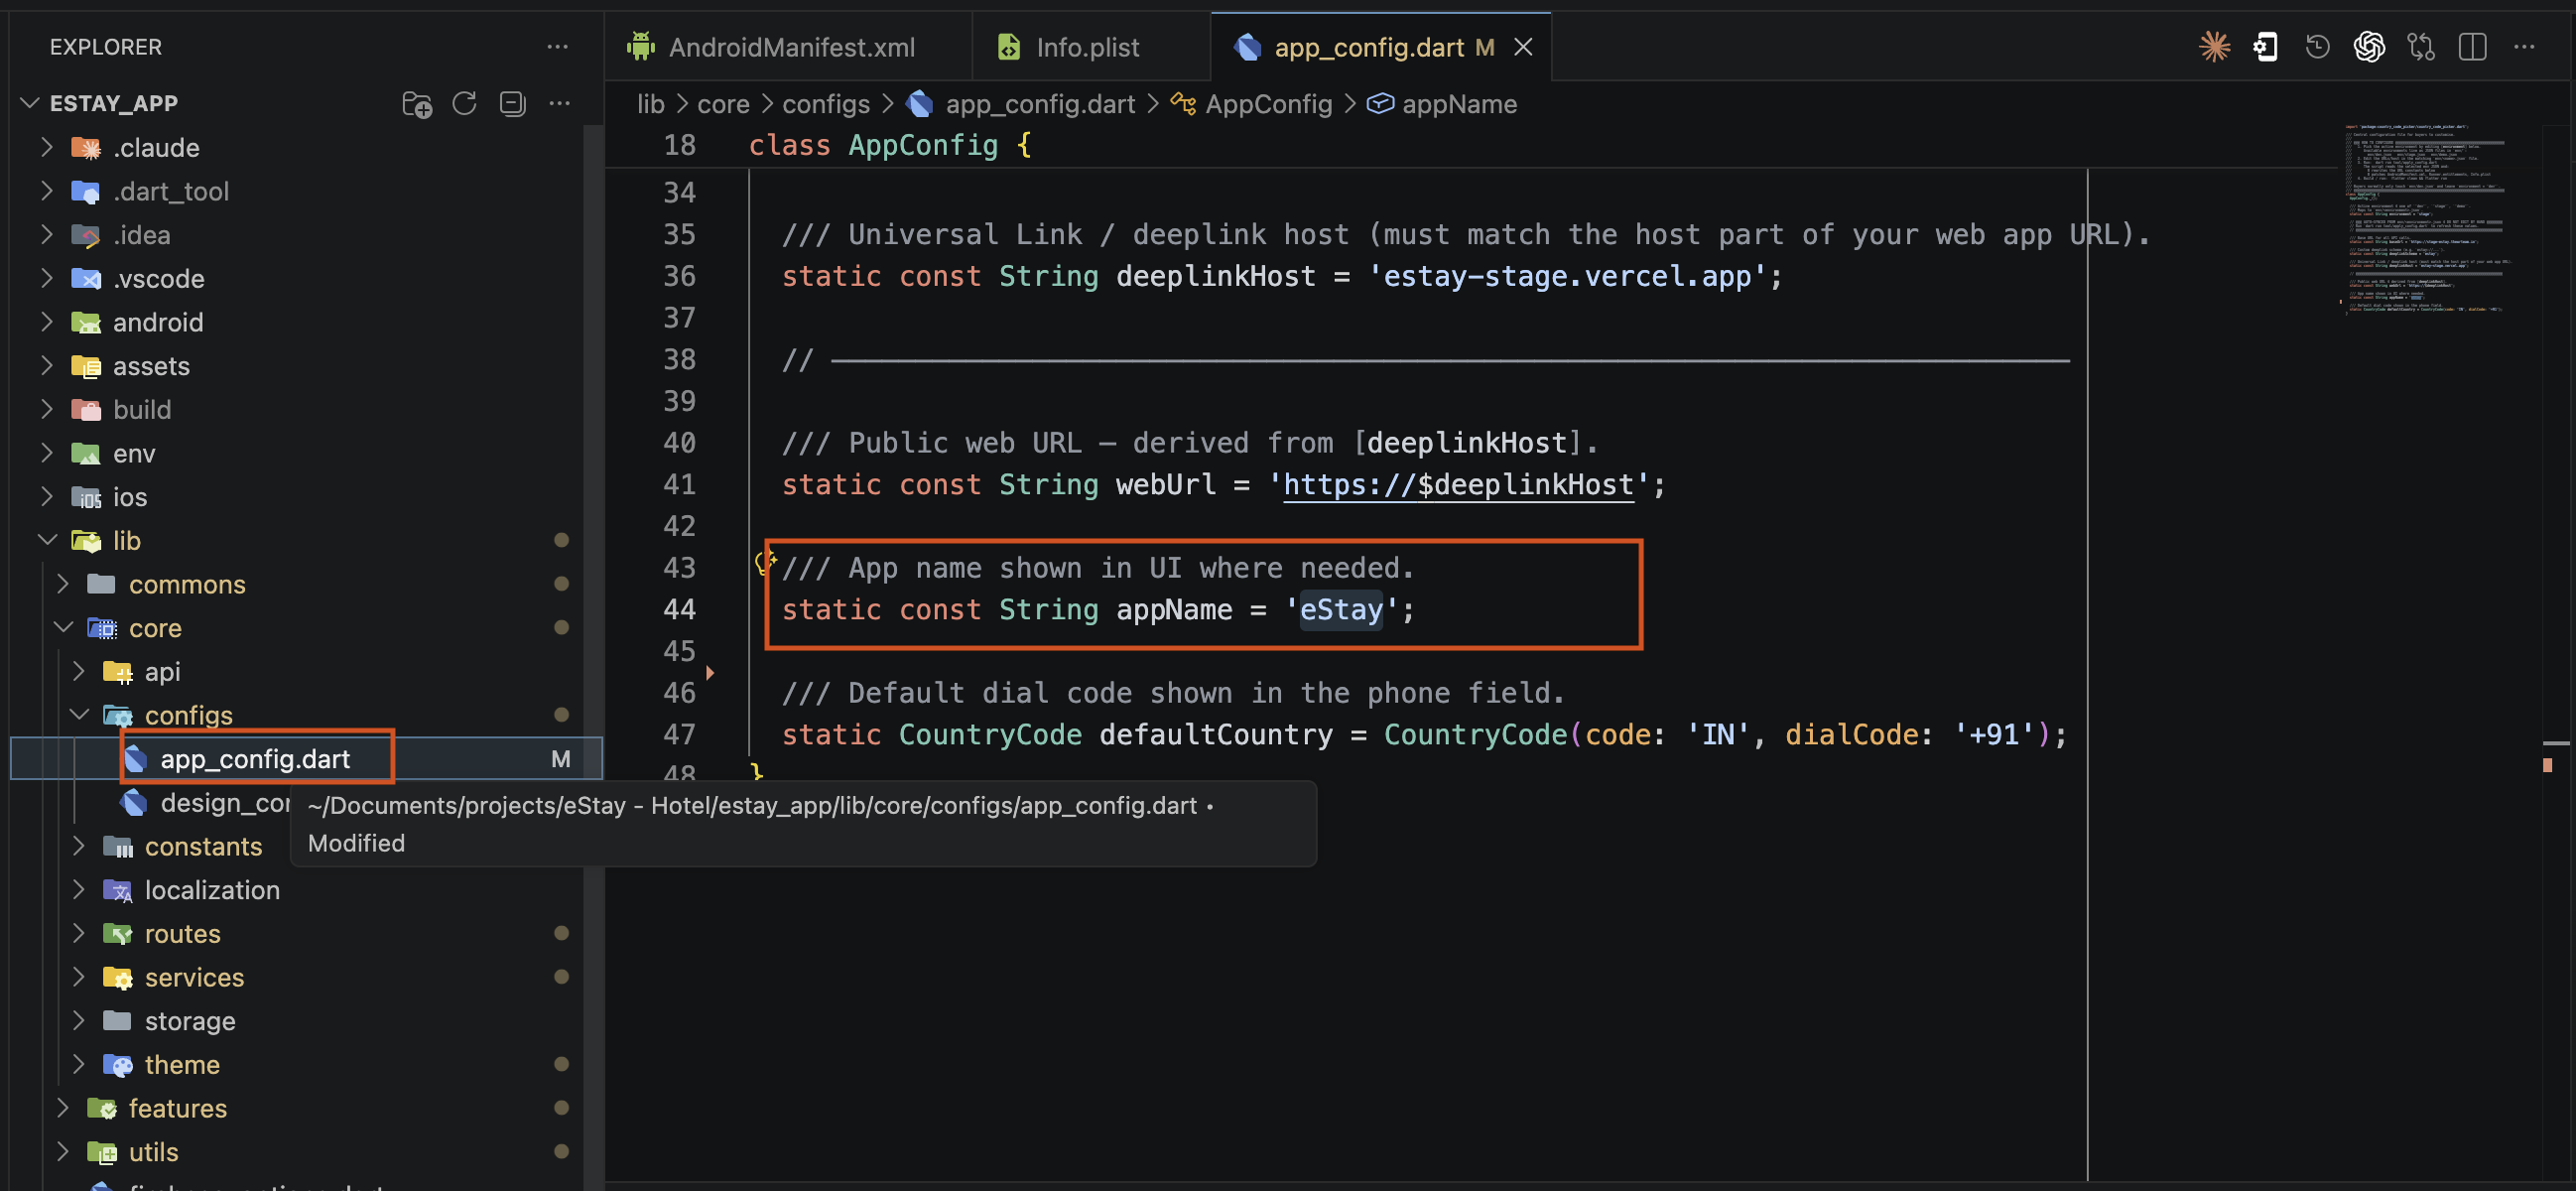Click 'lib' in the breadcrumb
Screen dimensions: 2576x1191
pos(650,104)
